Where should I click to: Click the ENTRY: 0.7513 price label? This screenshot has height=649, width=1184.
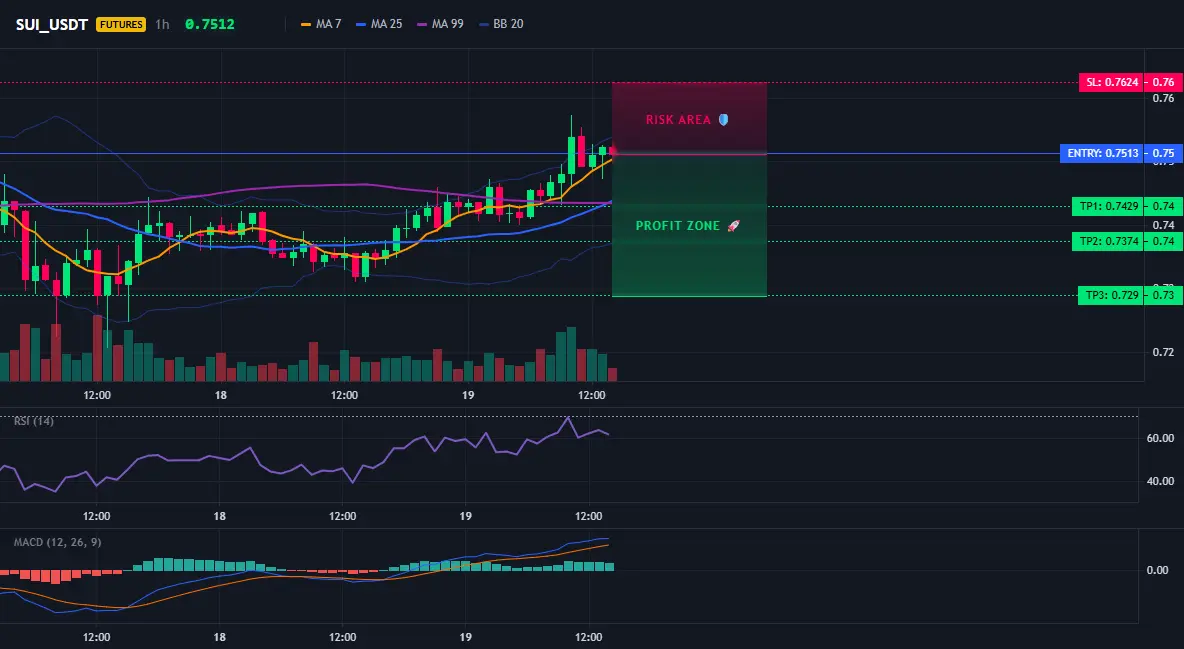point(1101,153)
